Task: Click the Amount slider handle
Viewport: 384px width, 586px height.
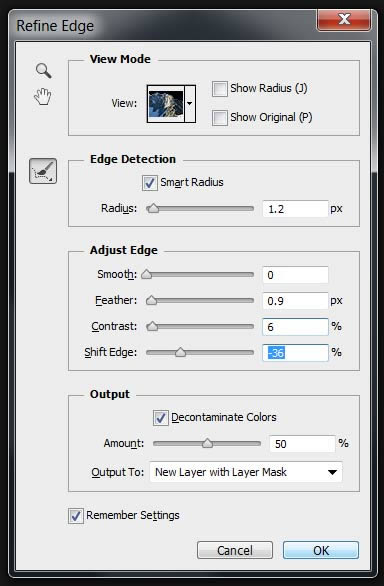Action: click(207, 443)
